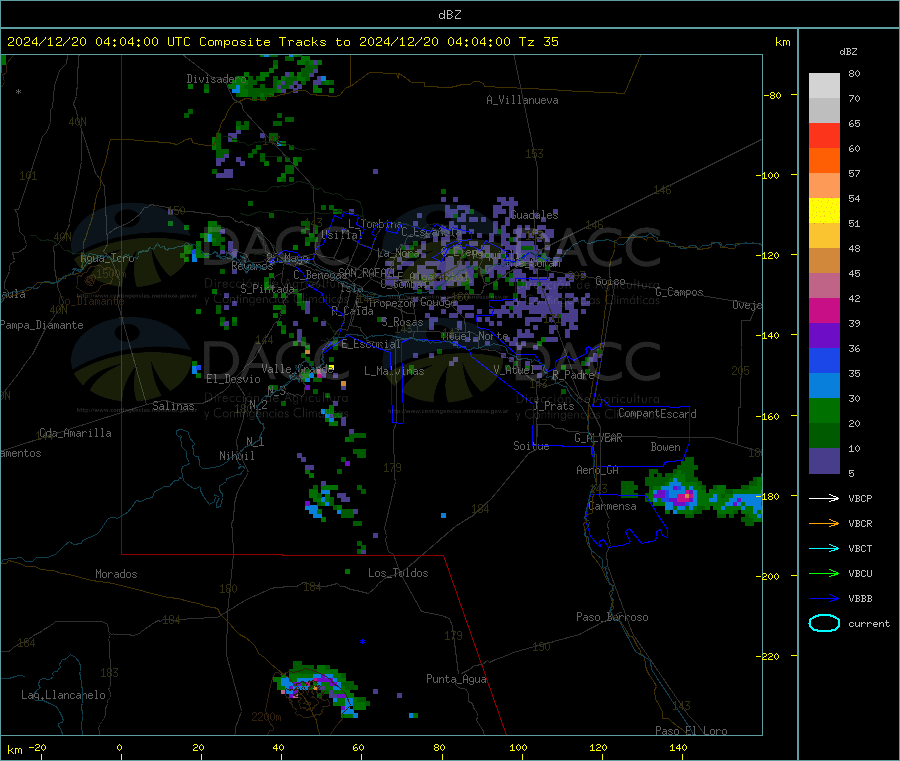Viewport: 900px width, 761px height.
Task: Select the purple 39 dBZ legend swatch
Action: point(824,336)
